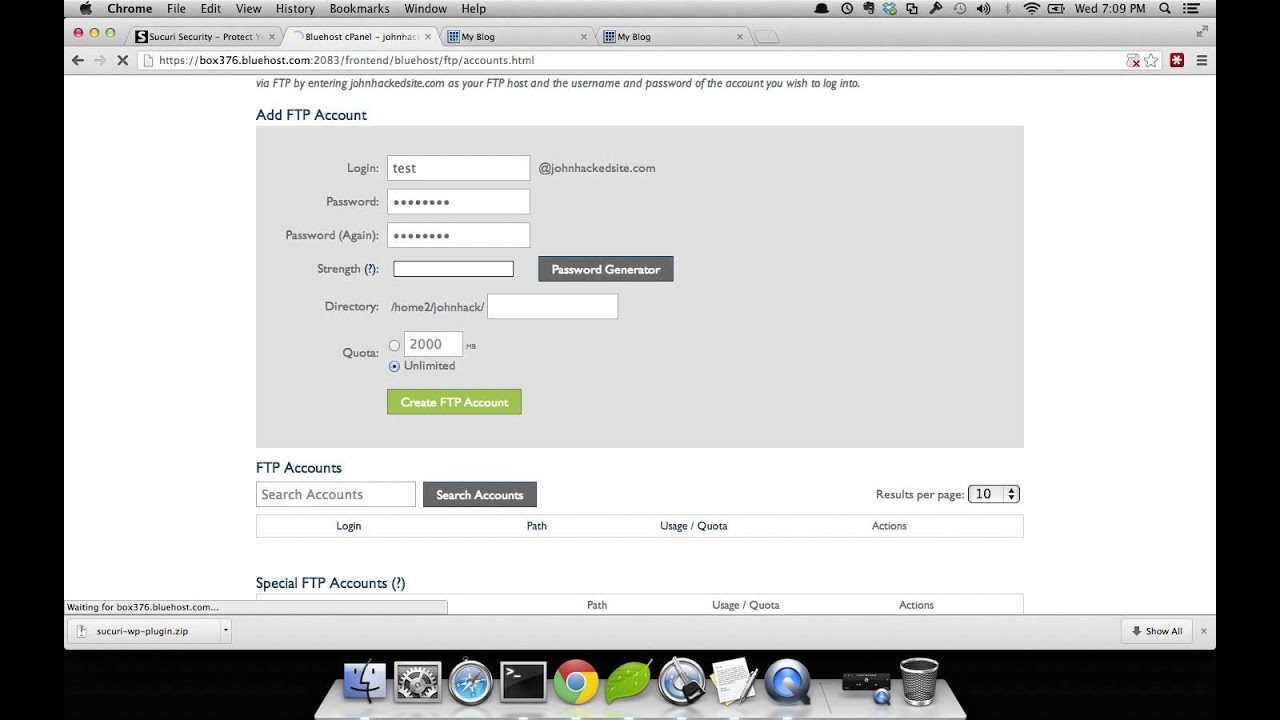Open the Chrome application menu
1280x720 pixels.
coord(130,8)
